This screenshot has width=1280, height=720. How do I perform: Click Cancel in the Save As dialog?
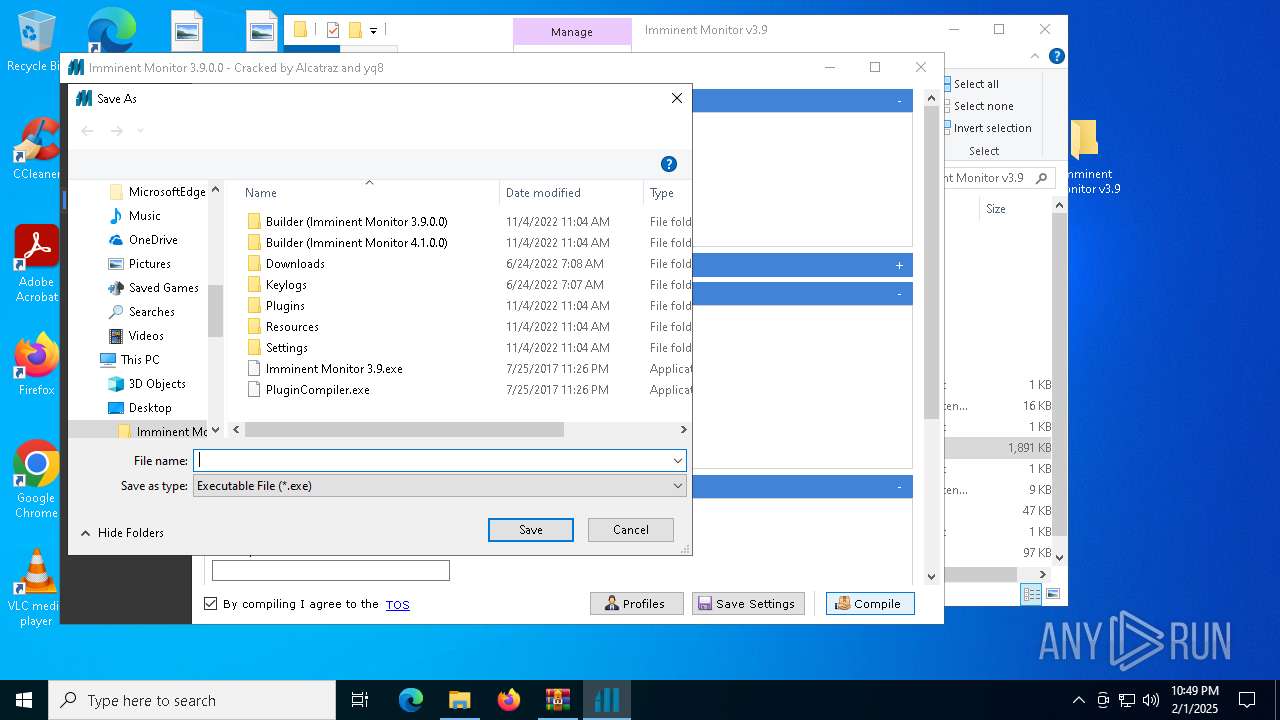pyautogui.click(x=631, y=530)
